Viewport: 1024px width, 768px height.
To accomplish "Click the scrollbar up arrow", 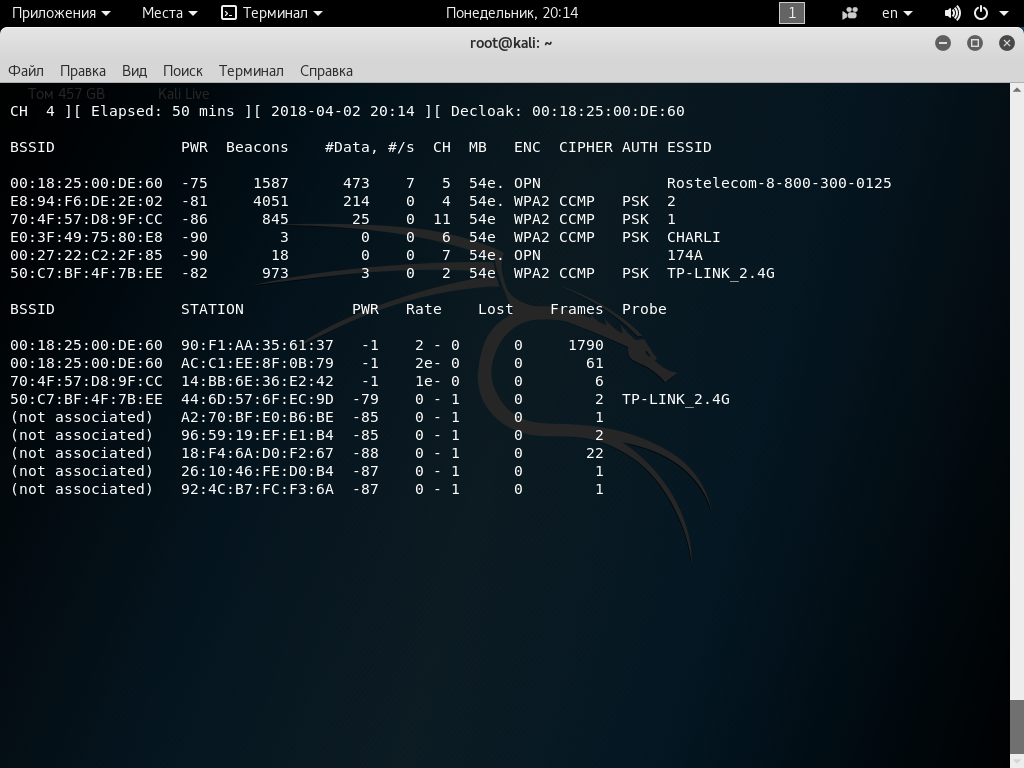I will tap(1017, 89).
